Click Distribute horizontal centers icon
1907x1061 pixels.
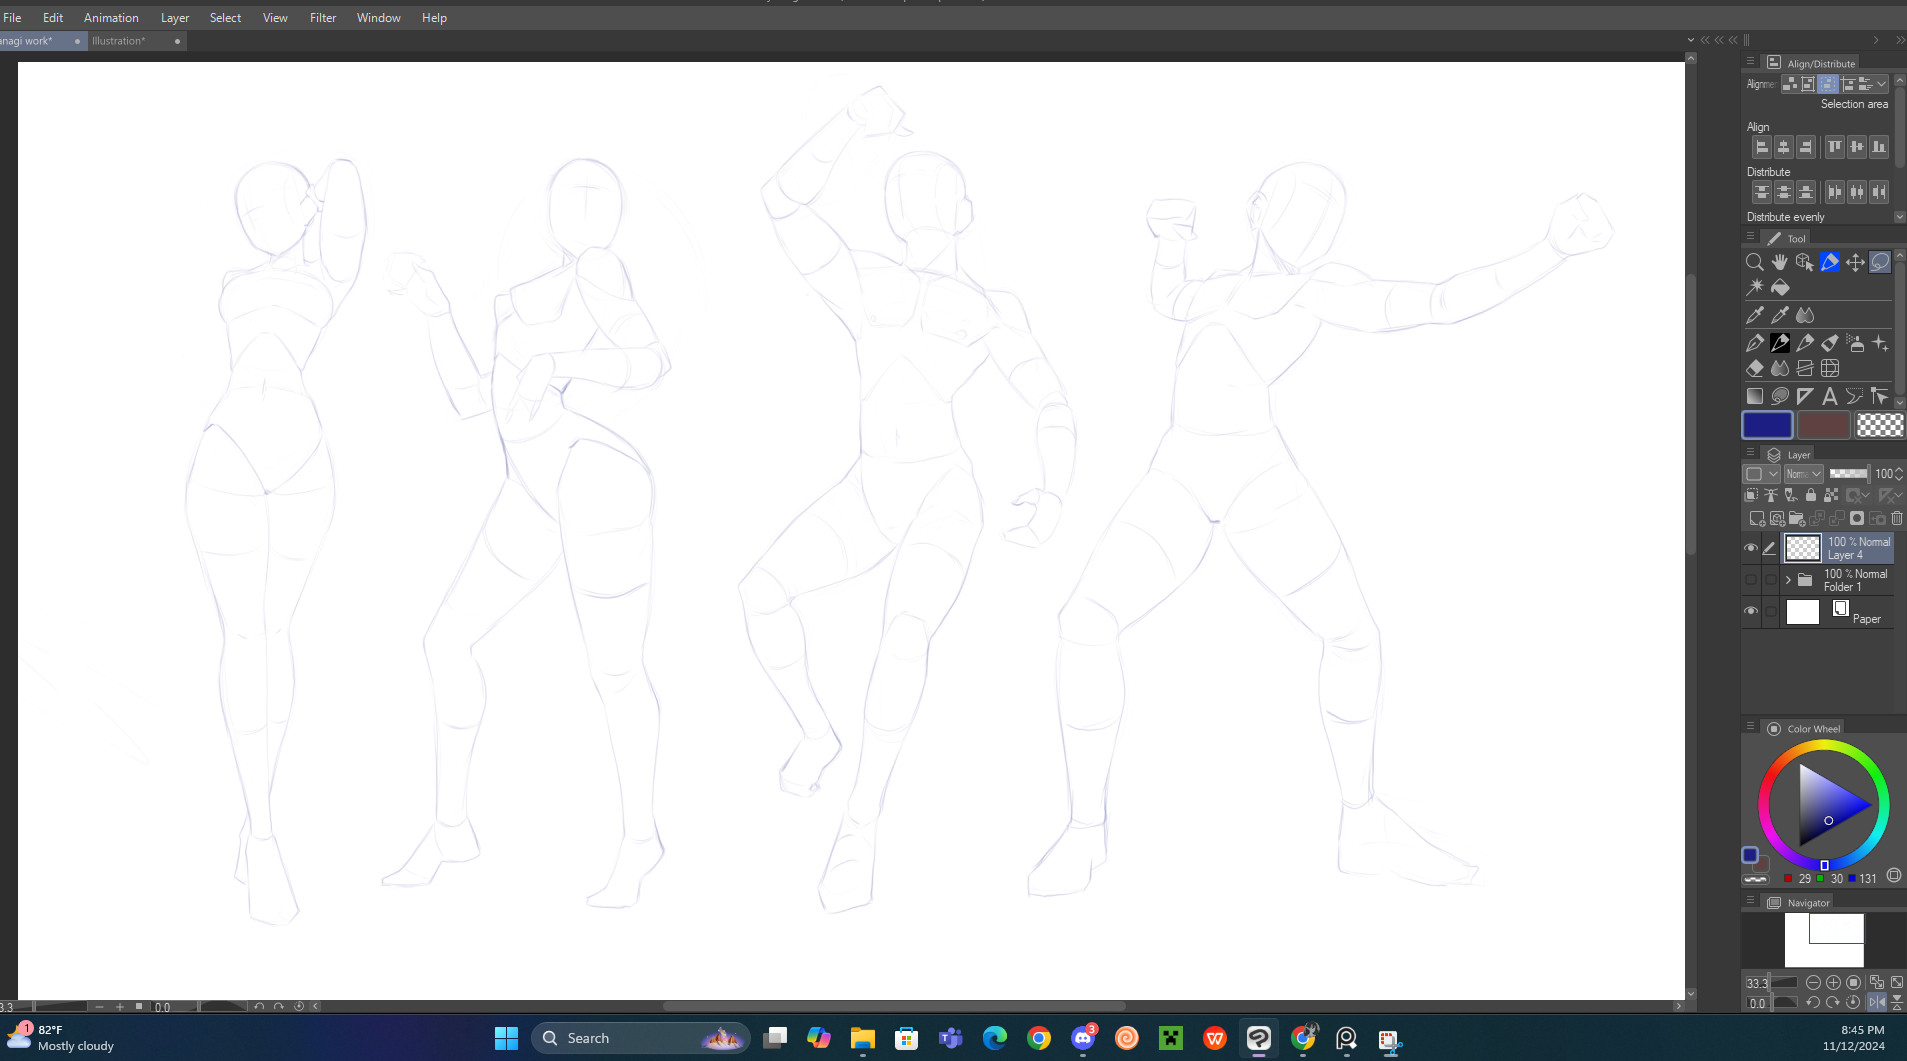pos(1856,192)
